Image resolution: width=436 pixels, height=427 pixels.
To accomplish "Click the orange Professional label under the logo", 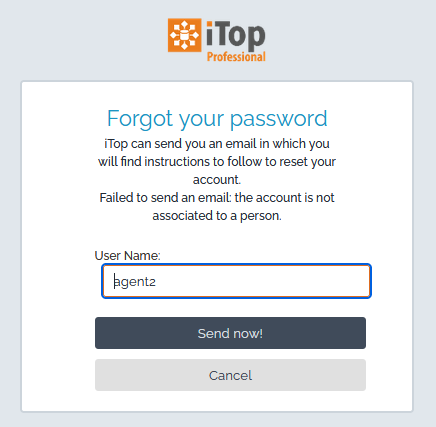I will click(x=236, y=57).
